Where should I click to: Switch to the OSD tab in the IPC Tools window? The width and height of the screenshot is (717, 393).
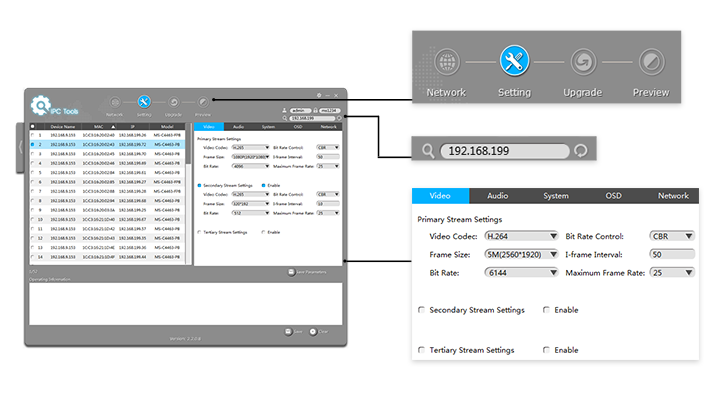pos(298,127)
